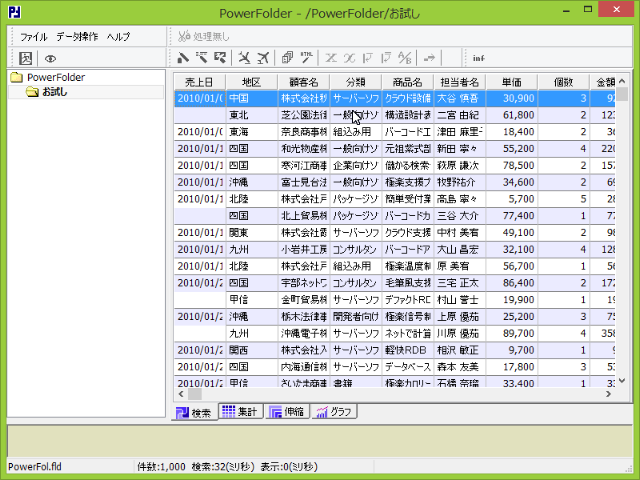Click the second greyed check-arrow icon
Screen dimensions: 640x480
pyautogui.click(x=386, y=58)
